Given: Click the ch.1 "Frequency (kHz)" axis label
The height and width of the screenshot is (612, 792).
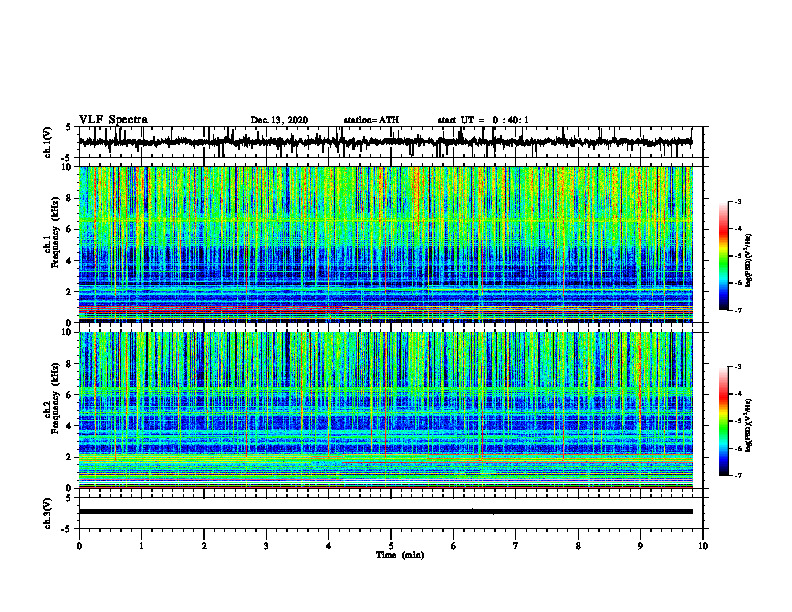Looking at the screenshot, I should point(55,232).
